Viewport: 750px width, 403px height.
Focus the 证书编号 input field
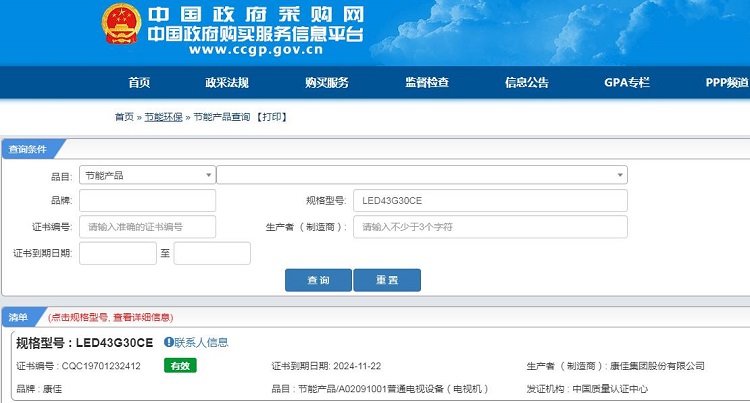point(147,227)
